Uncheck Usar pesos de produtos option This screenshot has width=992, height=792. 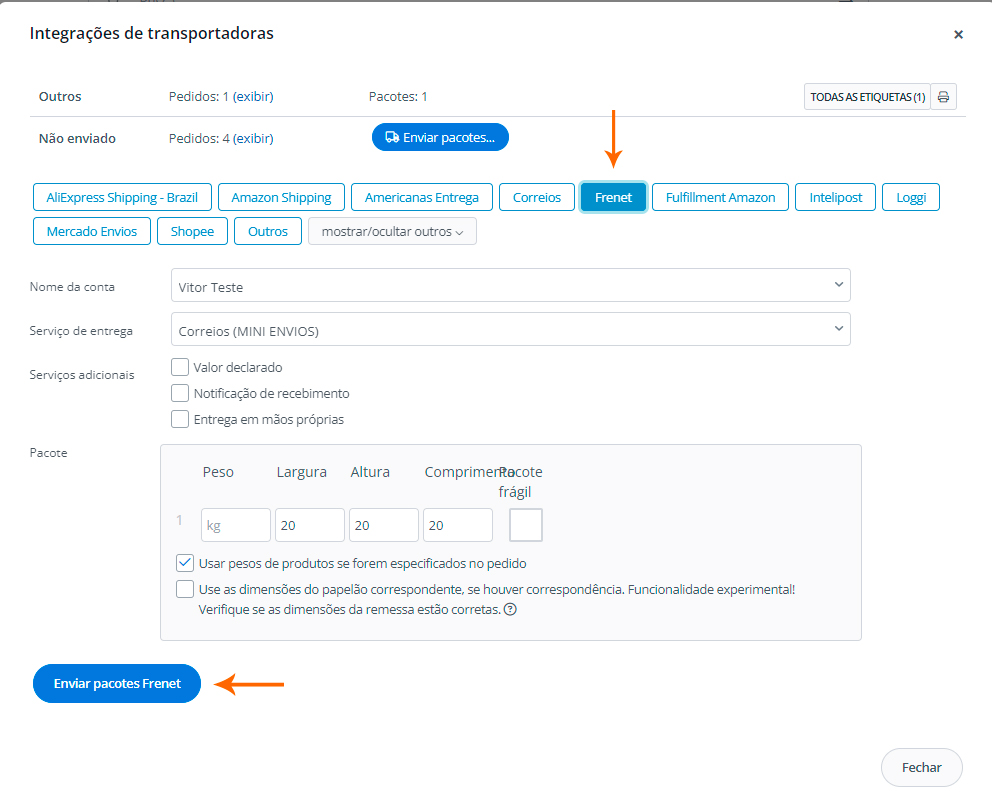[185, 563]
